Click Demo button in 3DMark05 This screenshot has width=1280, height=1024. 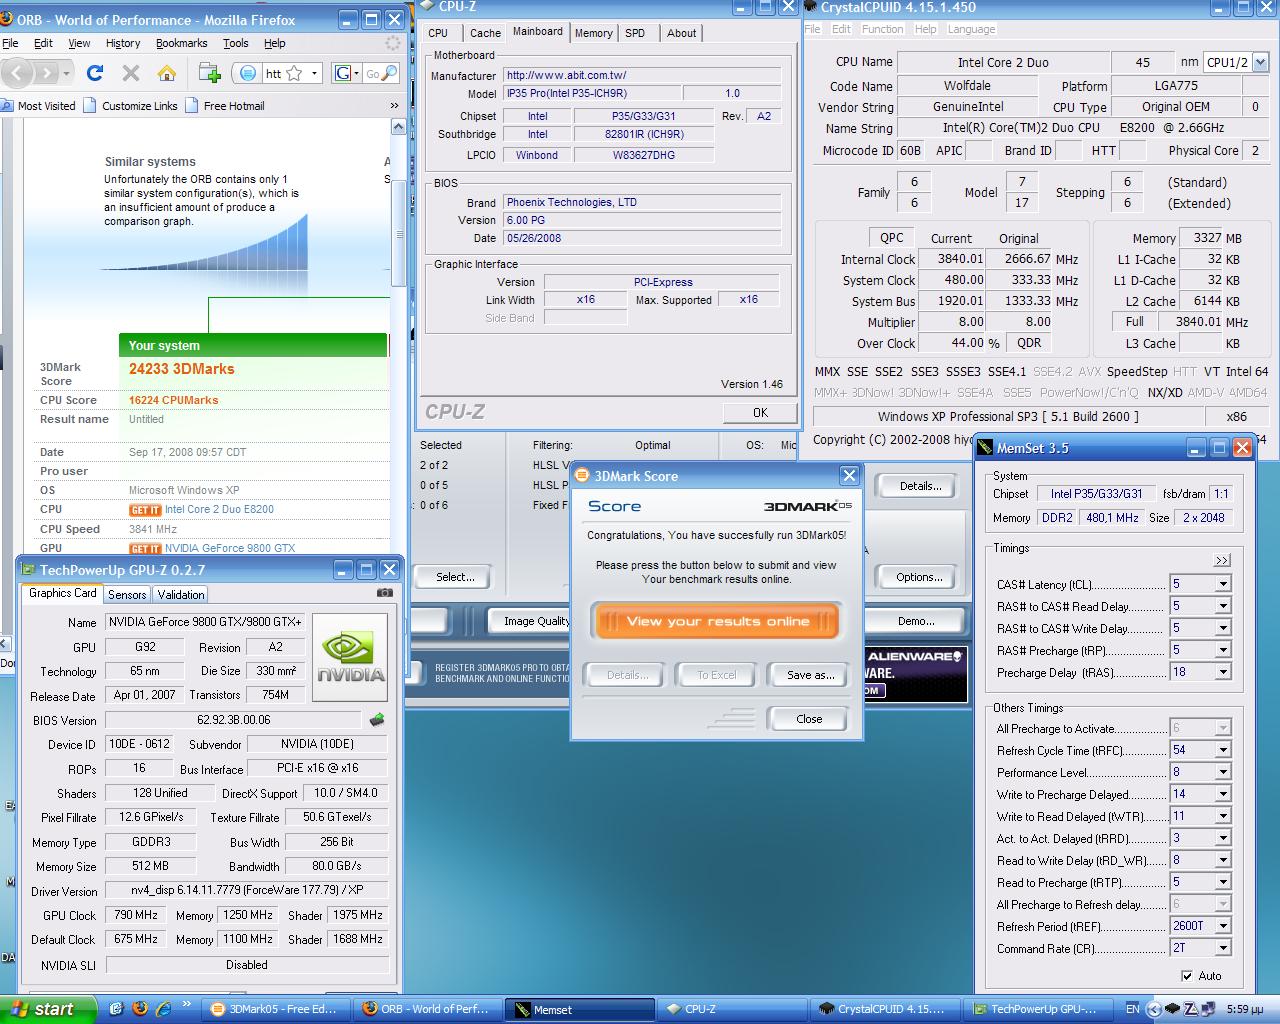pos(915,621)
